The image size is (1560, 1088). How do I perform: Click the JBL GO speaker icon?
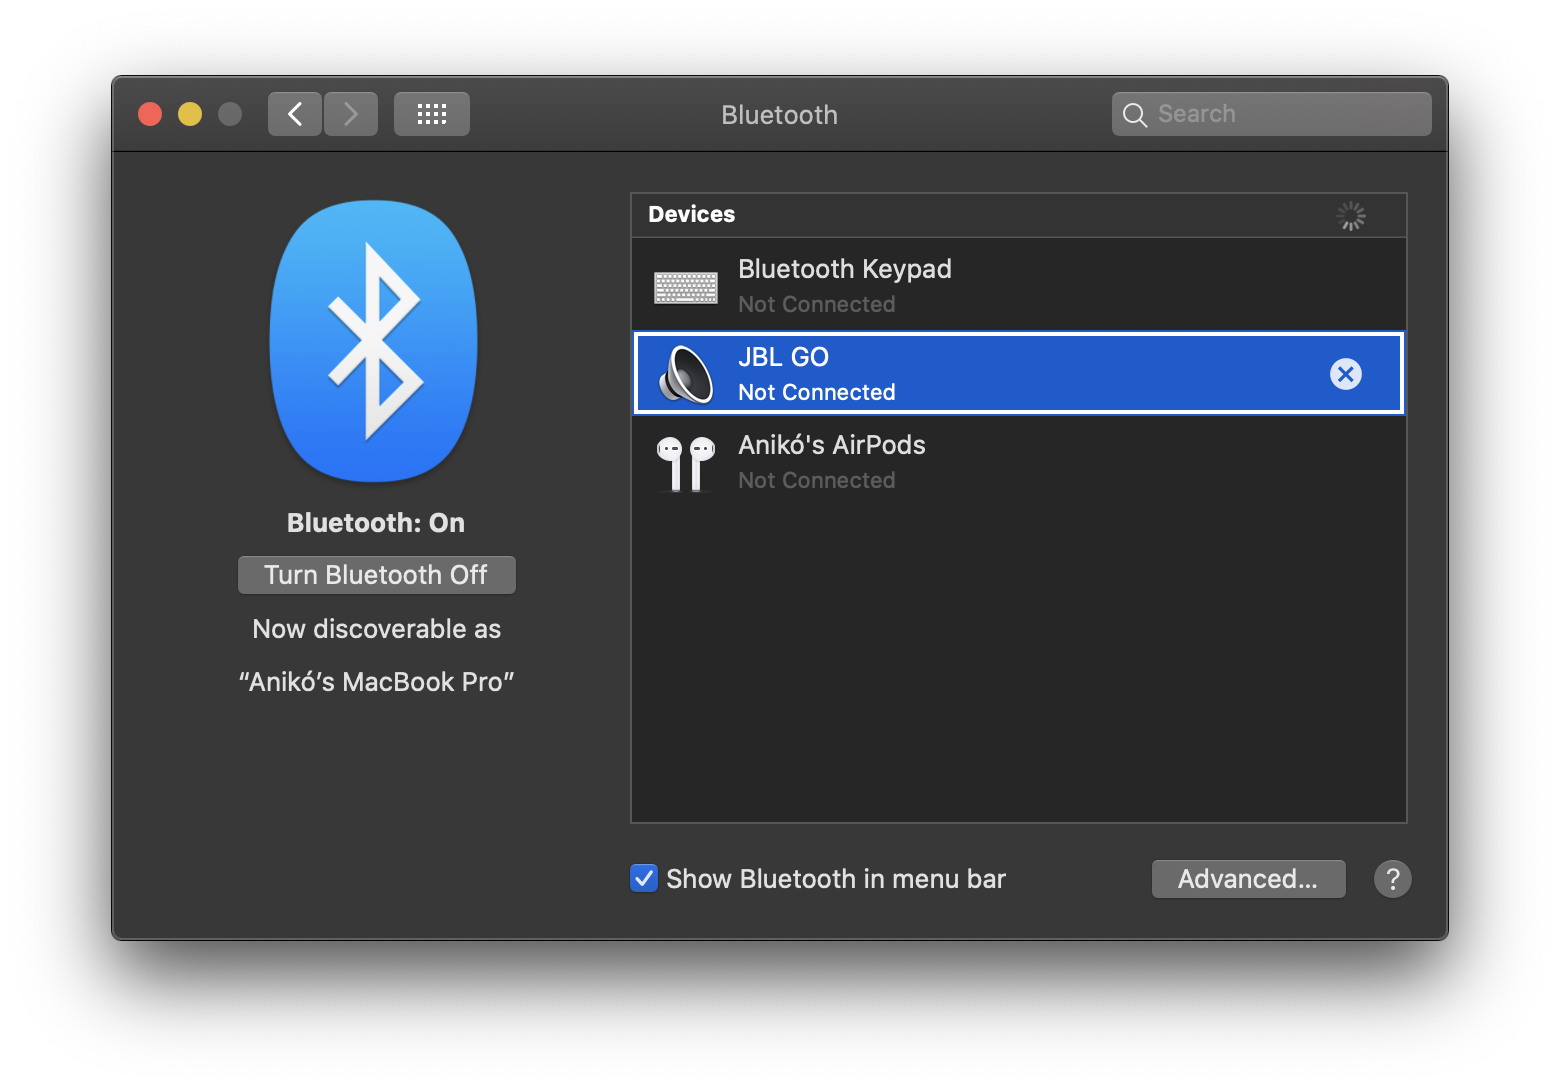686,374
